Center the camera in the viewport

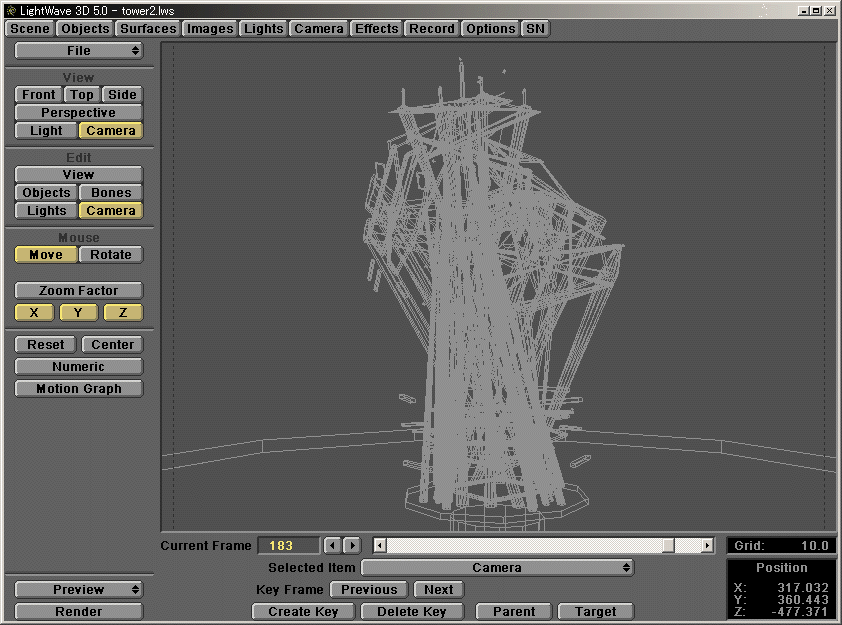click(112, 344)
